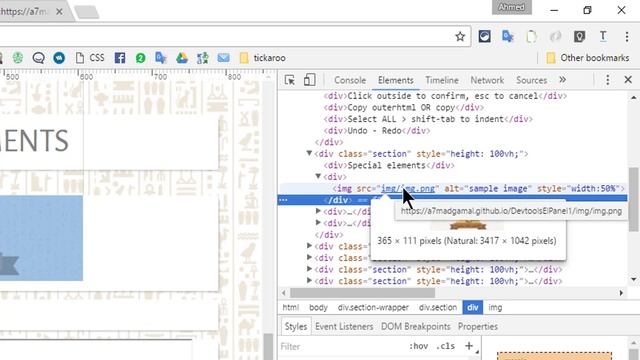This screenshot has height=360, width=640.
Task: Open the Google Drive bookmark
Action: 182,58
